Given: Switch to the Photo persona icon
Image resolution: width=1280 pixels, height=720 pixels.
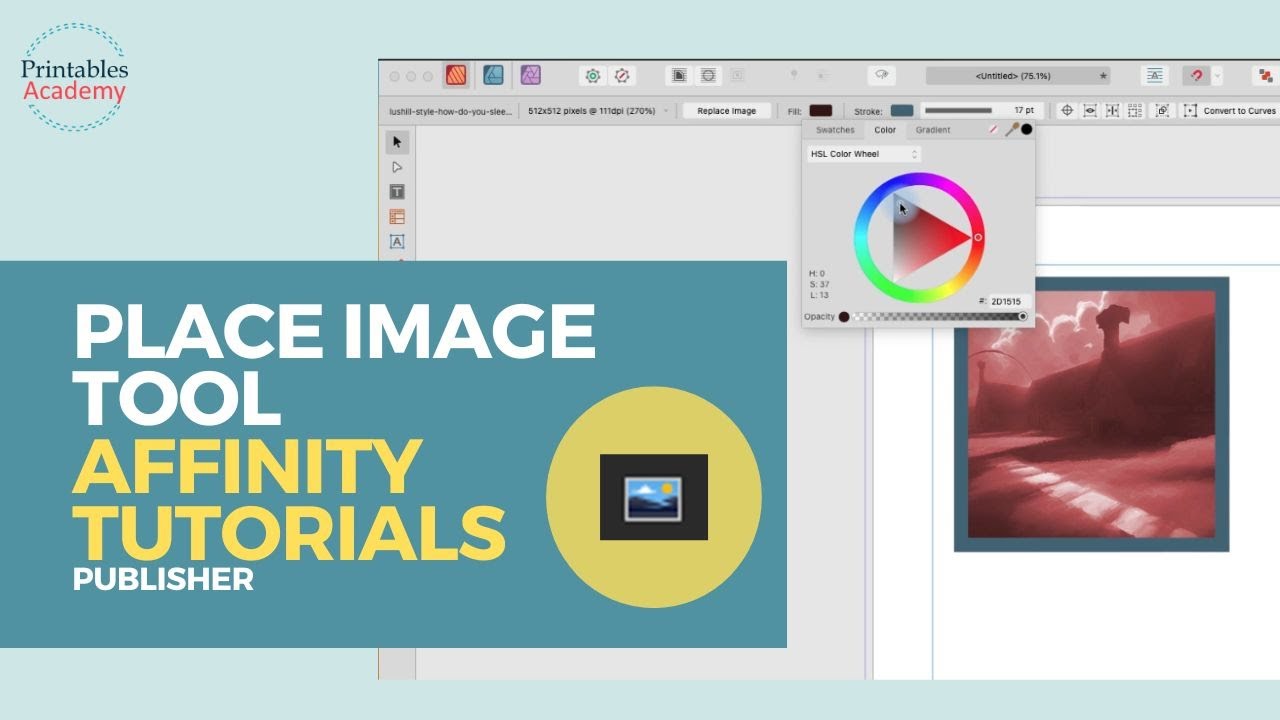Looking at the screenshot, I should click(x=530, y=75).
